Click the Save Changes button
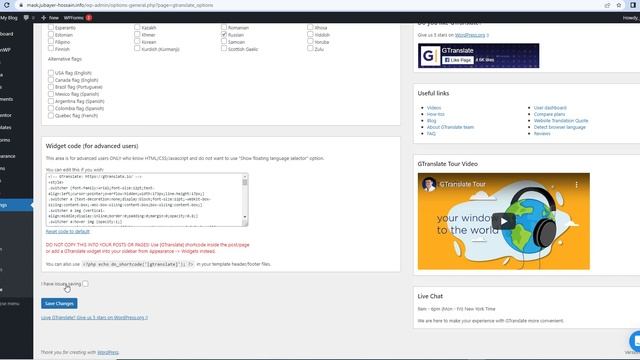The image size is (640, 360). [59, 303]
